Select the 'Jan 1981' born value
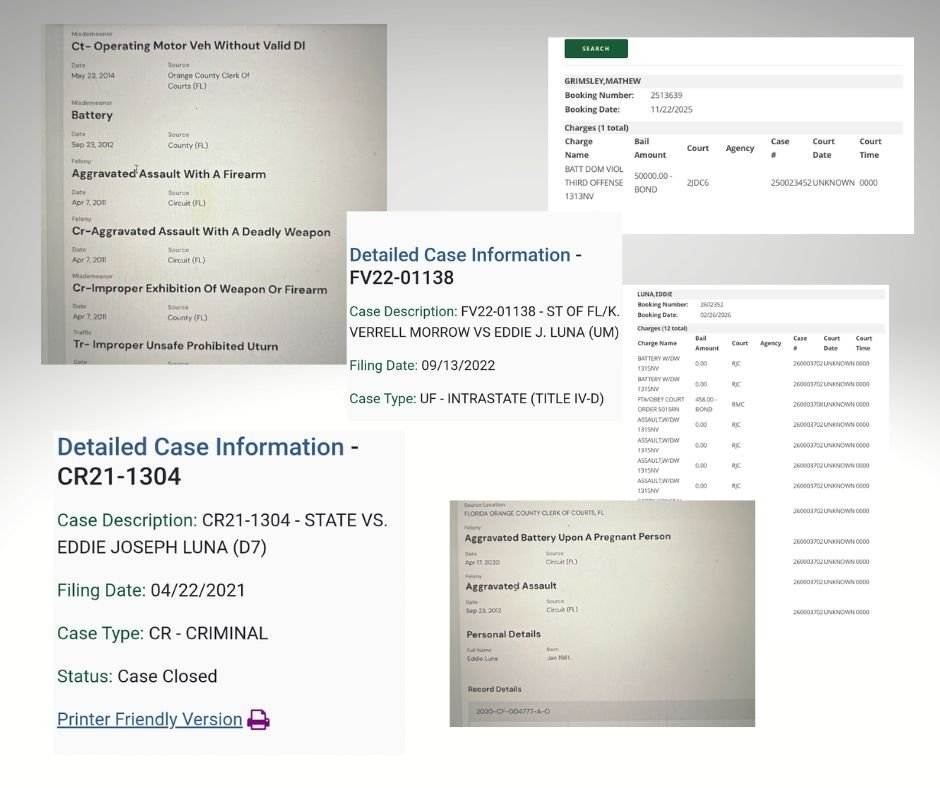Screen dimensions: 940x788 tap(558, 658)
